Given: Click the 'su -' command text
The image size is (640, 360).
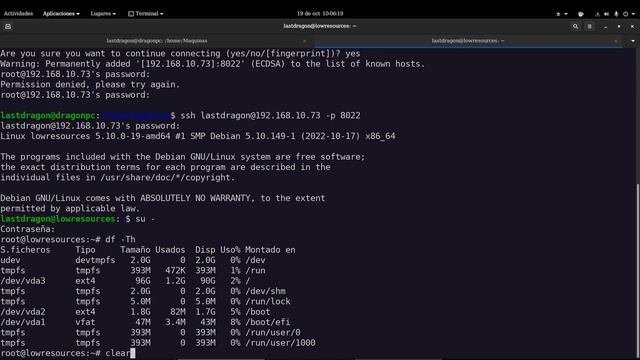Looking at the screenshot, I should tap(145, 219).
